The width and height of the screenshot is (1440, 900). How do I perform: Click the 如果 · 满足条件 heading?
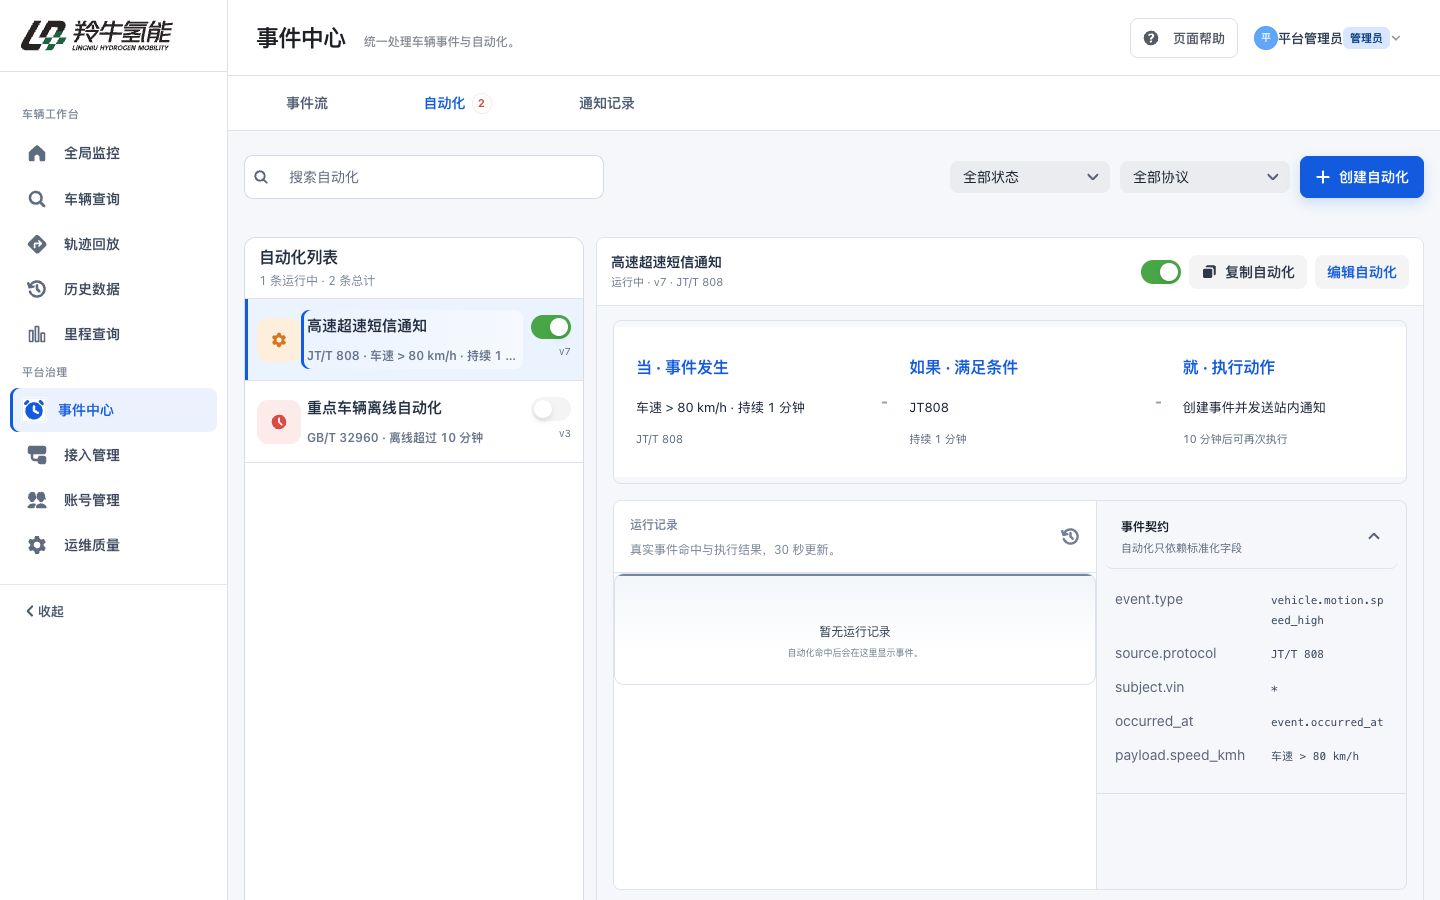coord(963,367)
